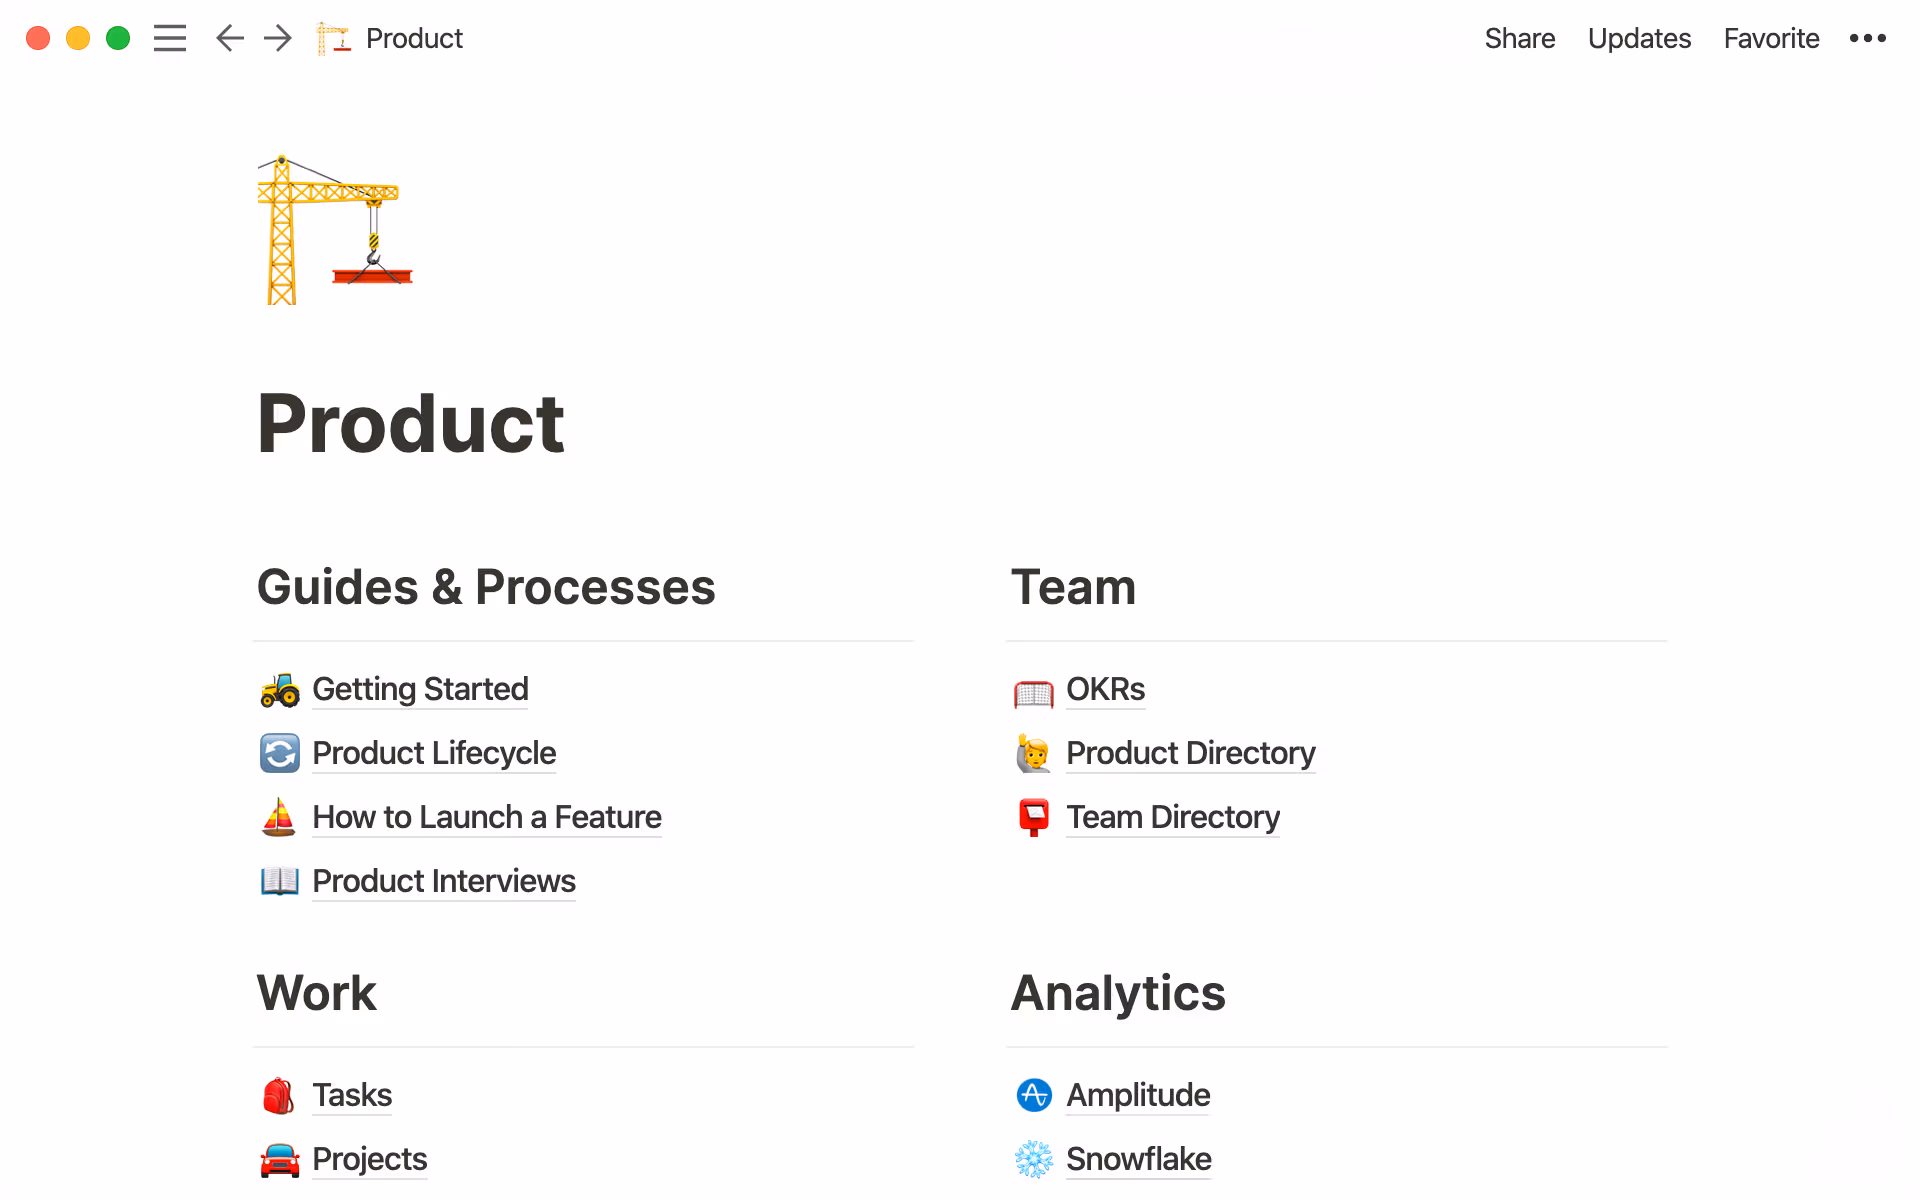Click the goal net icon beside OKRs
Image resolution: width=1920 pixels, height=1200 pixels.
point(1034,690)
